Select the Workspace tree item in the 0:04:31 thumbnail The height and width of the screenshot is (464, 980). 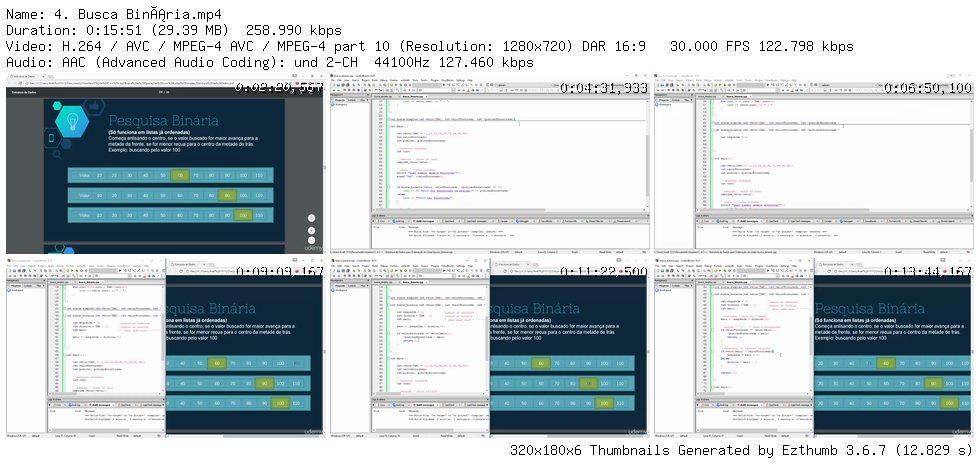click(340, 104)
